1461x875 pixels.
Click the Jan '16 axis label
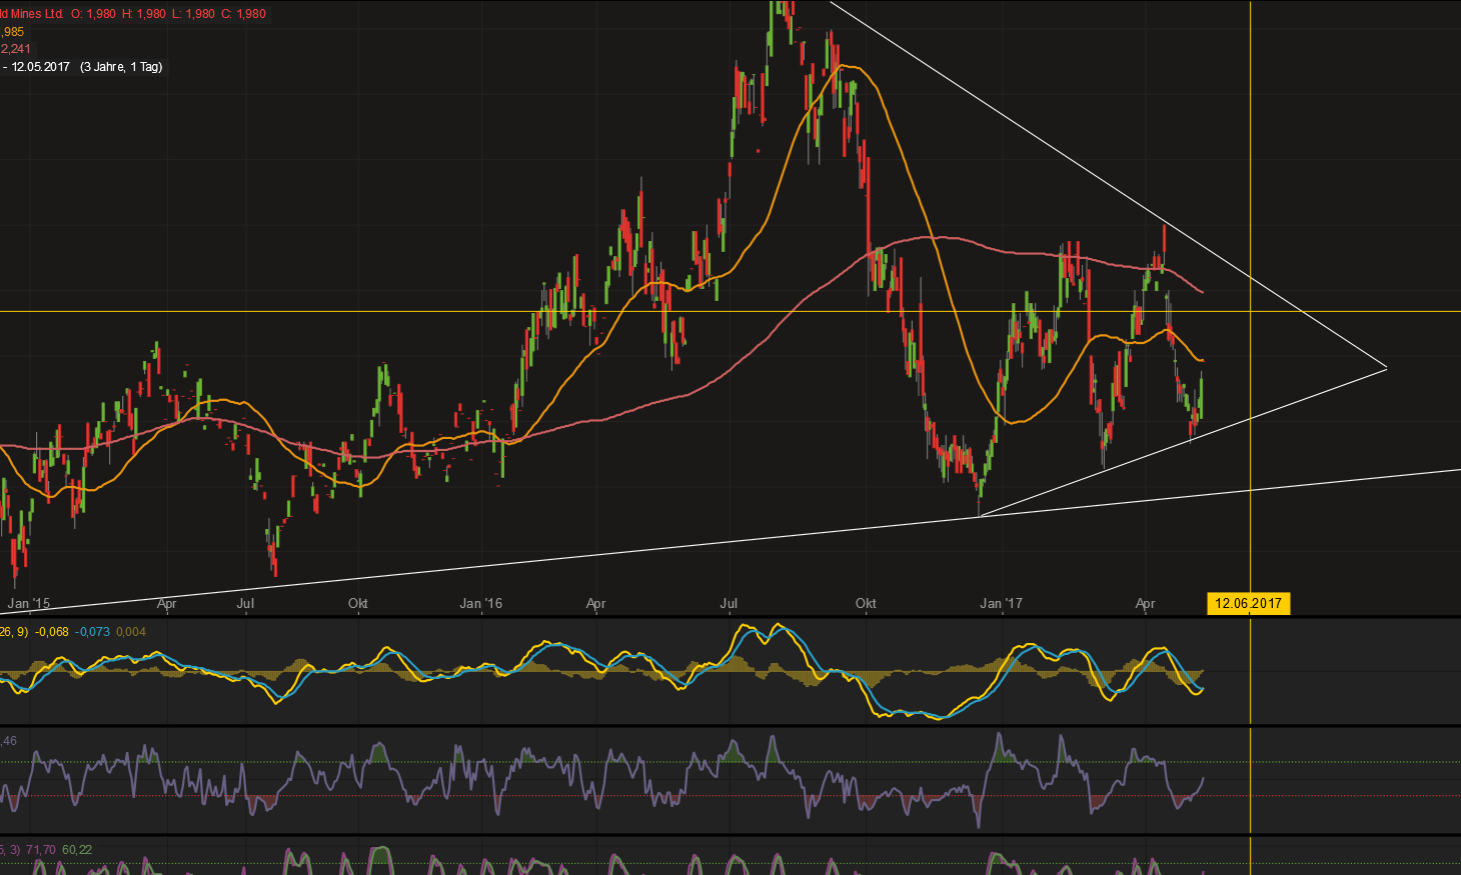(481, 603)
